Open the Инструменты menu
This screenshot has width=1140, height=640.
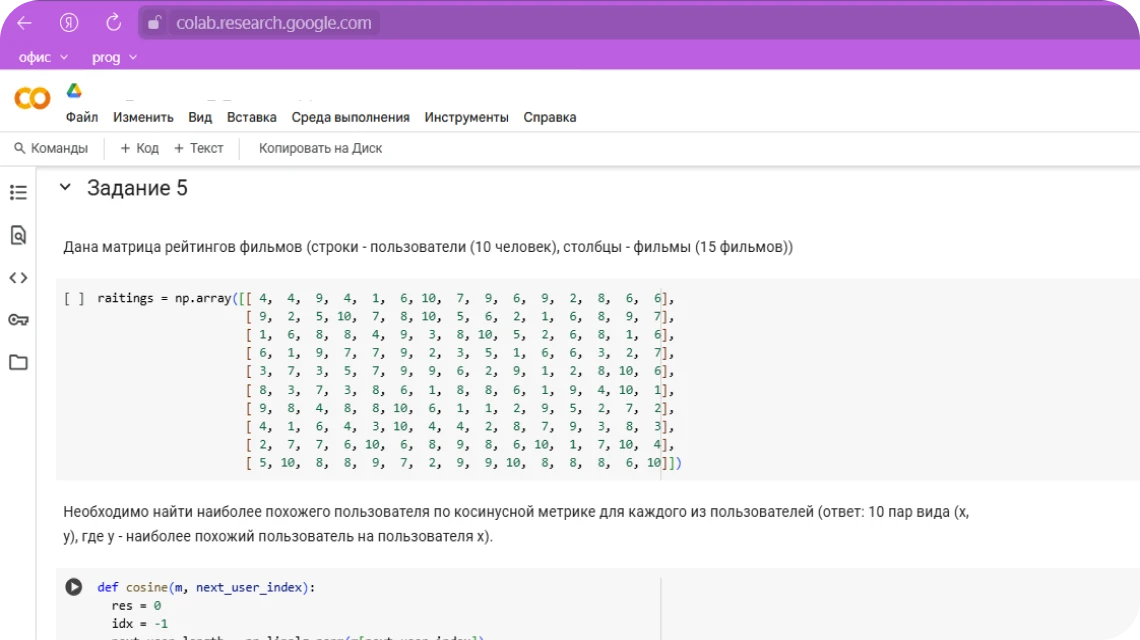coord(466,117)
